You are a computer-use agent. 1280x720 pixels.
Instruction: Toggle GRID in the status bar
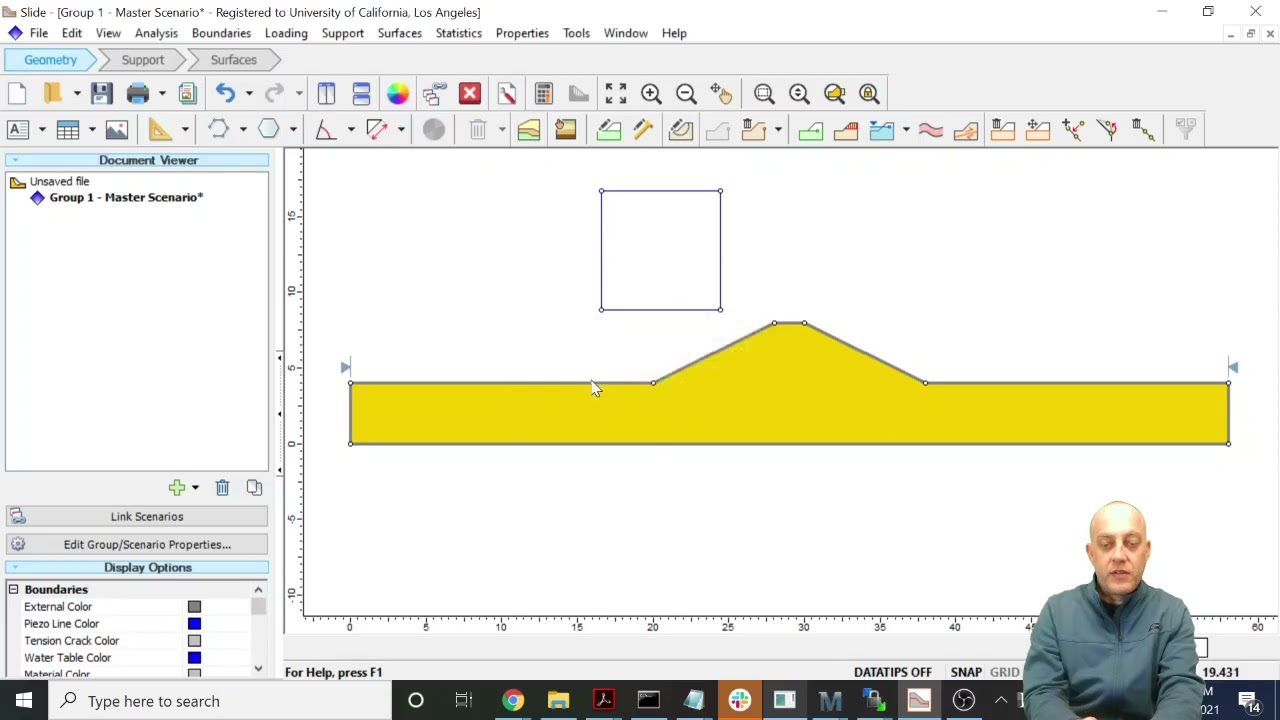click(1004, 673)
